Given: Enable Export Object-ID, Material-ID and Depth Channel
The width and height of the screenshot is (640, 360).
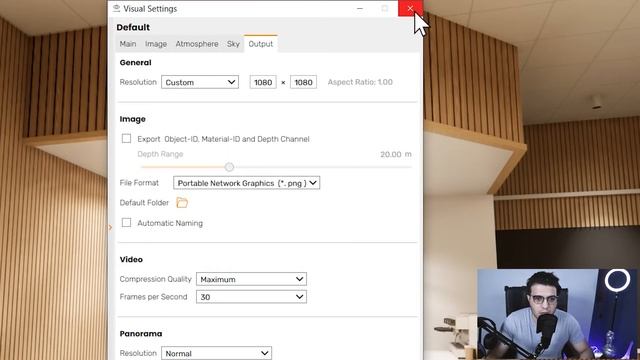Looking at the screenshot, I should 127,139.
